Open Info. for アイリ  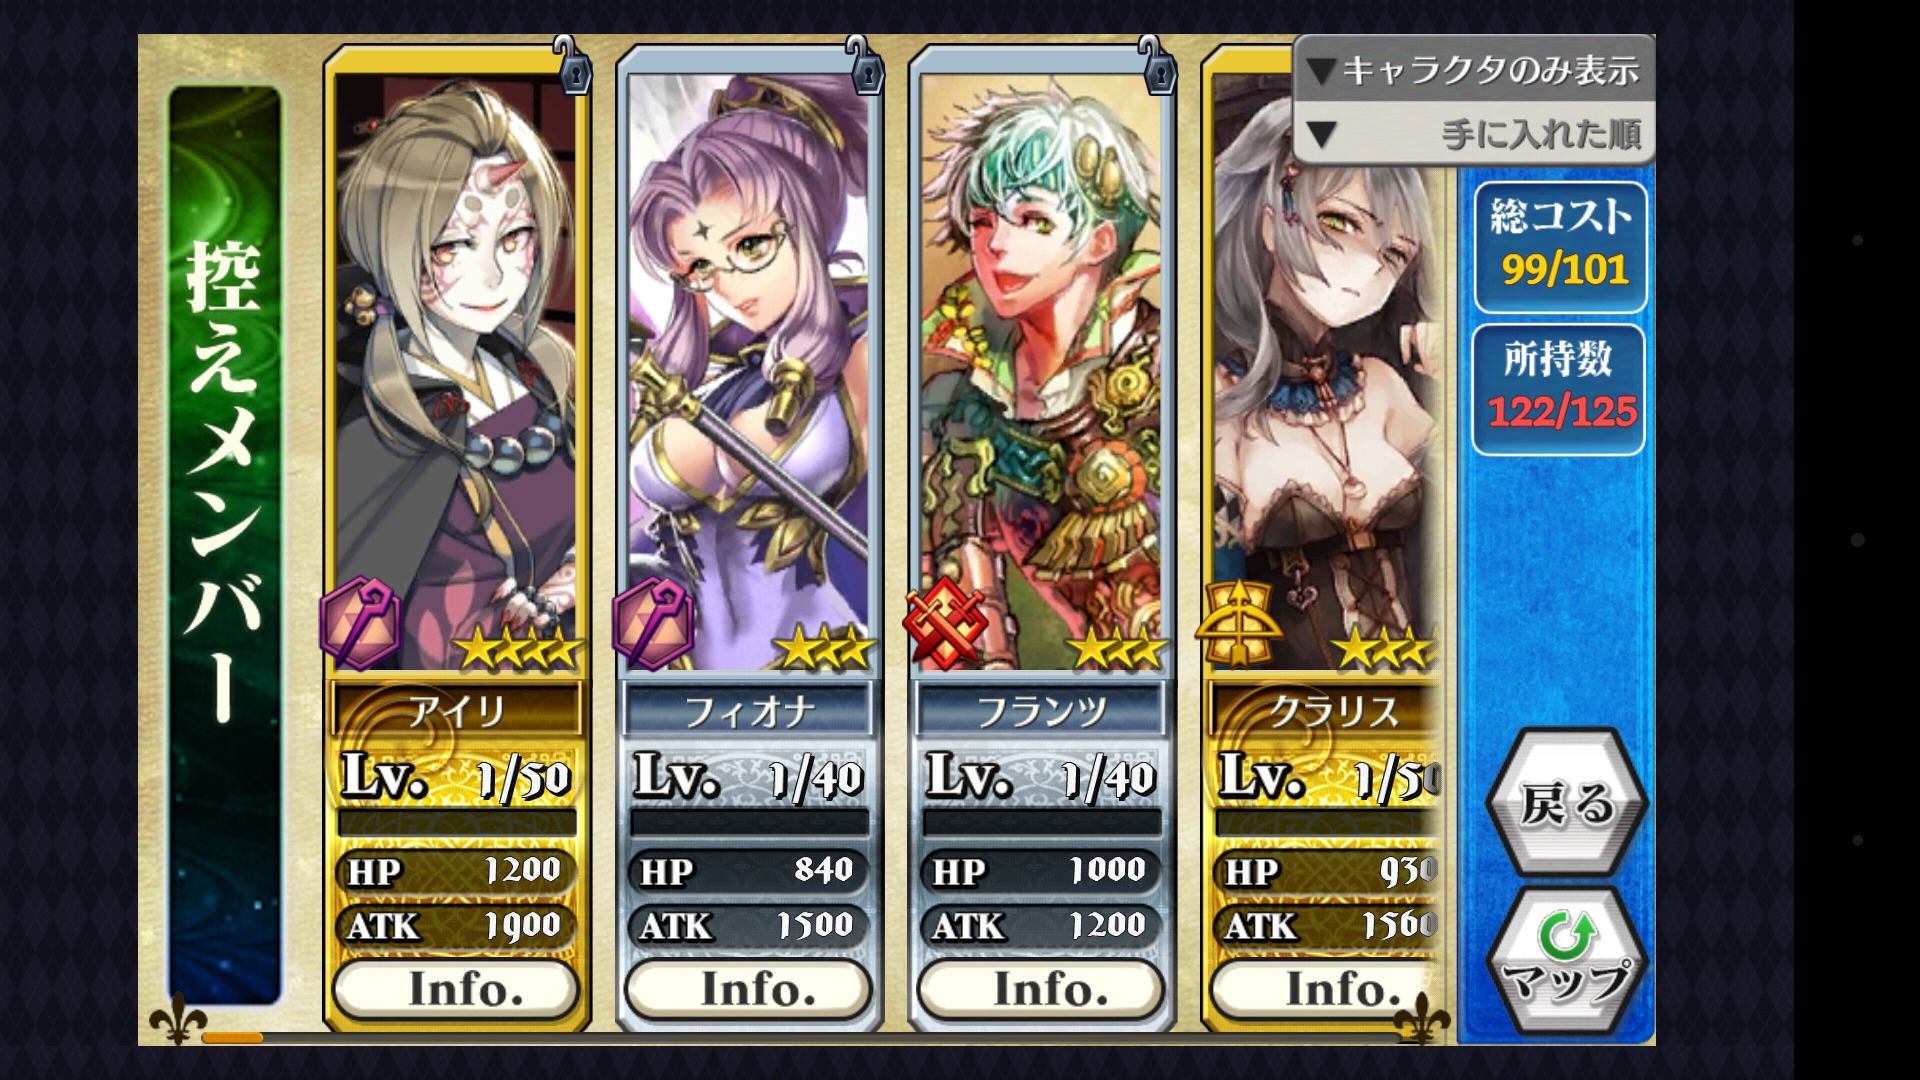point(456,989)
